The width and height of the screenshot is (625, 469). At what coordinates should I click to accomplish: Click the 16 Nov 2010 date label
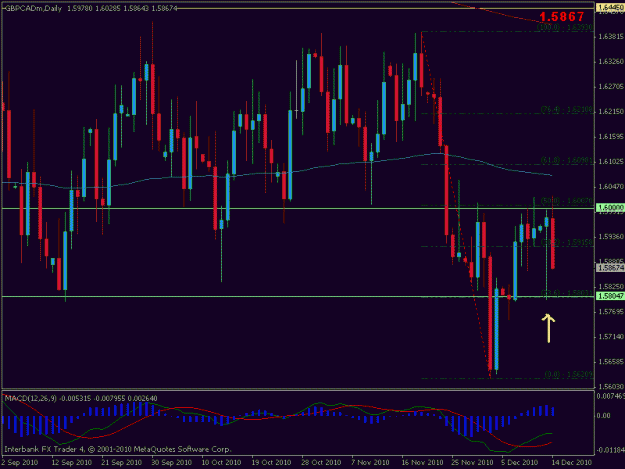point(423,463)
